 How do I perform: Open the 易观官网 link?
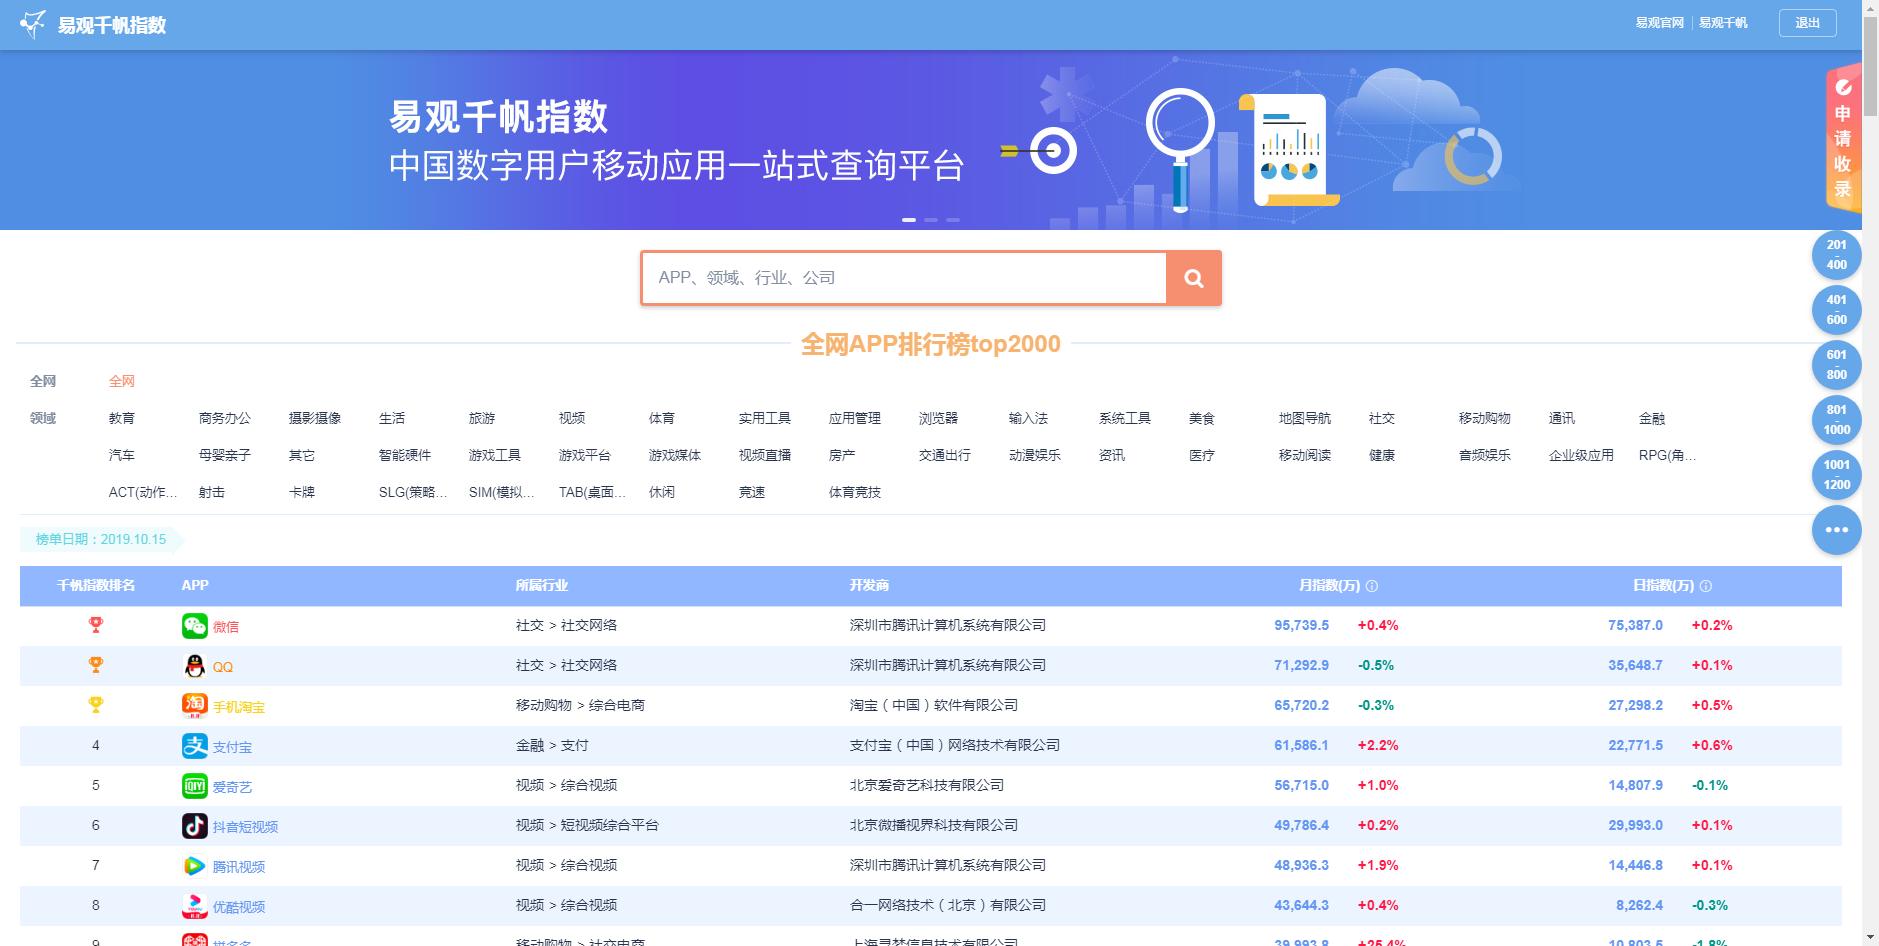click(x=1659, y=23)
